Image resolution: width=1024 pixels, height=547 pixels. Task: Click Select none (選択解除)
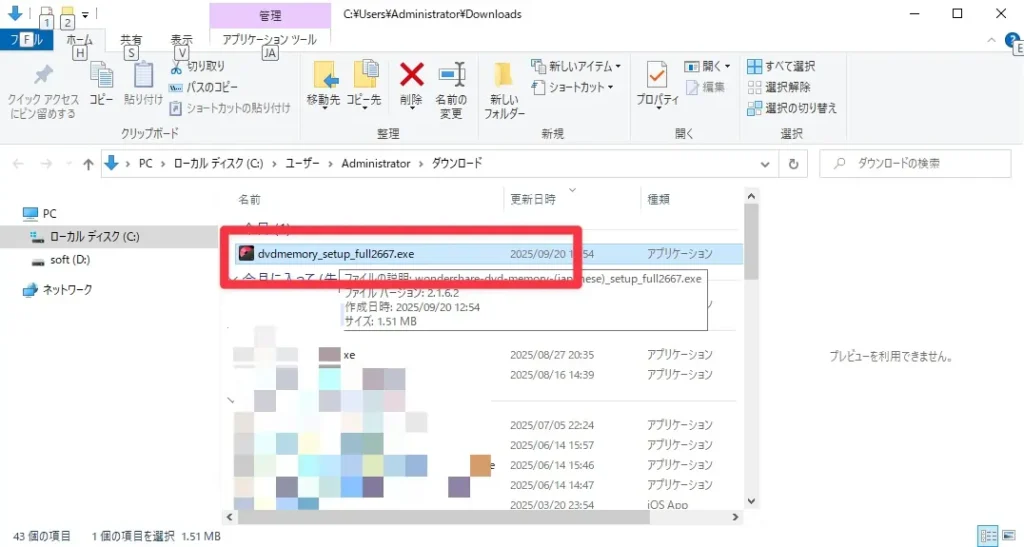779,87
